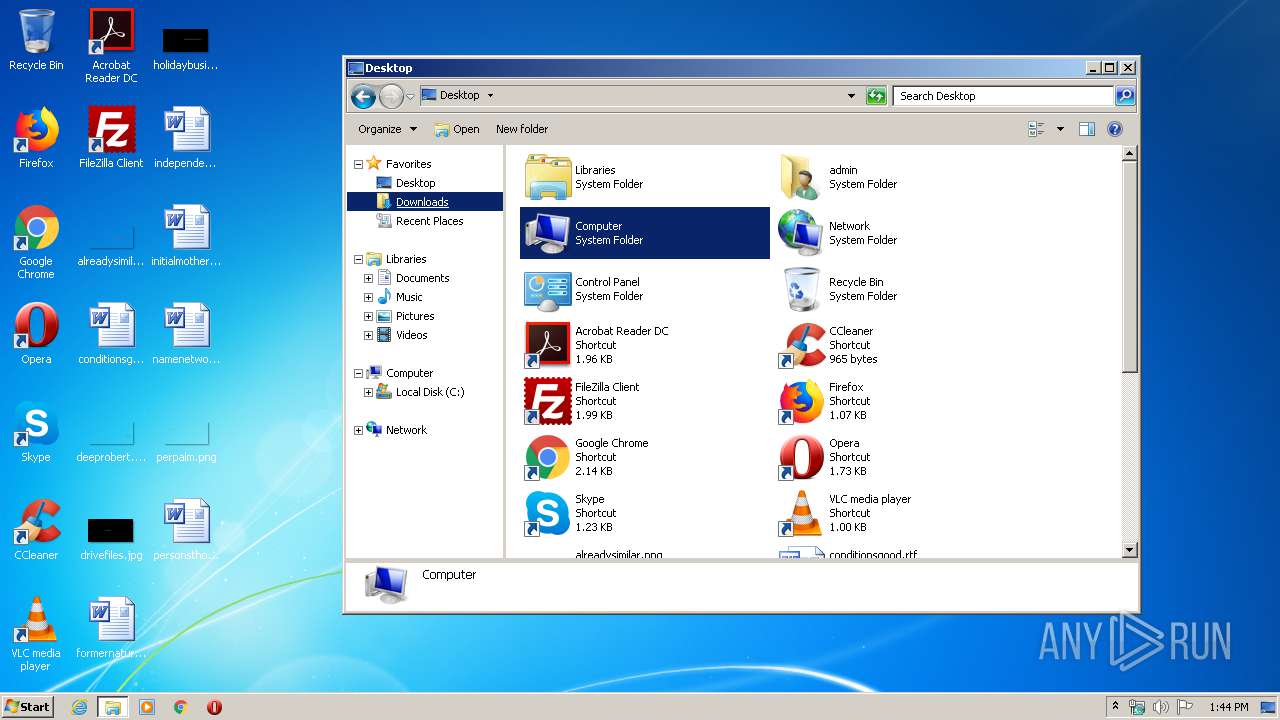This screenshot has width=1280, height=720.
Task: Expand the Documents library node
Action: click(x=368, y=278)
